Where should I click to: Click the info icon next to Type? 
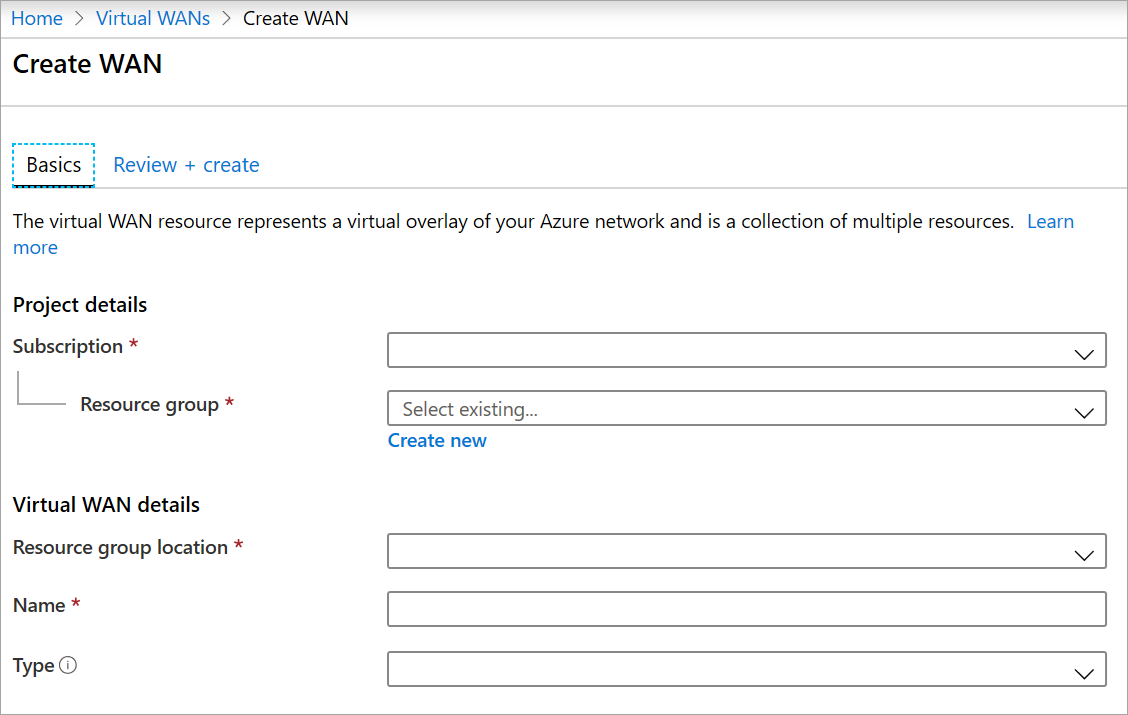tap(68, 666)
